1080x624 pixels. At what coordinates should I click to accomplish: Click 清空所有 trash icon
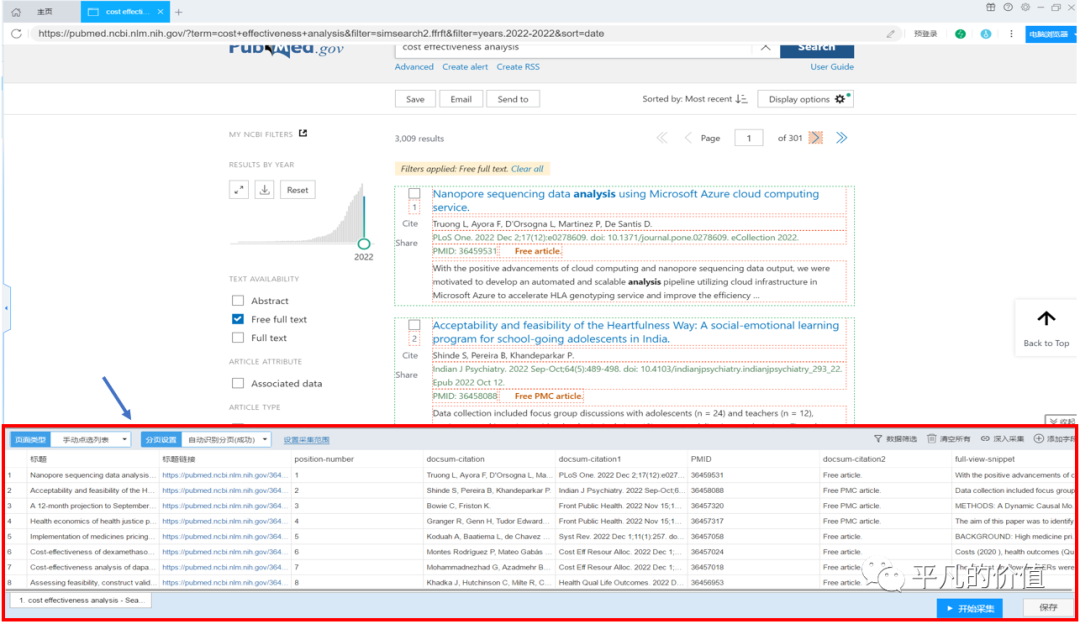click(931, 439)
